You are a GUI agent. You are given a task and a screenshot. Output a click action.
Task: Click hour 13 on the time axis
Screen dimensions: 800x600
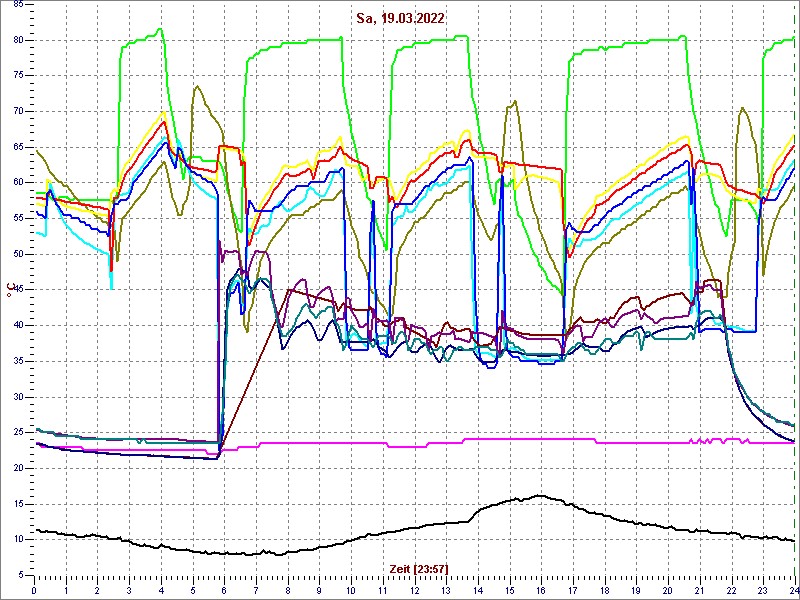tap(446, 589)
